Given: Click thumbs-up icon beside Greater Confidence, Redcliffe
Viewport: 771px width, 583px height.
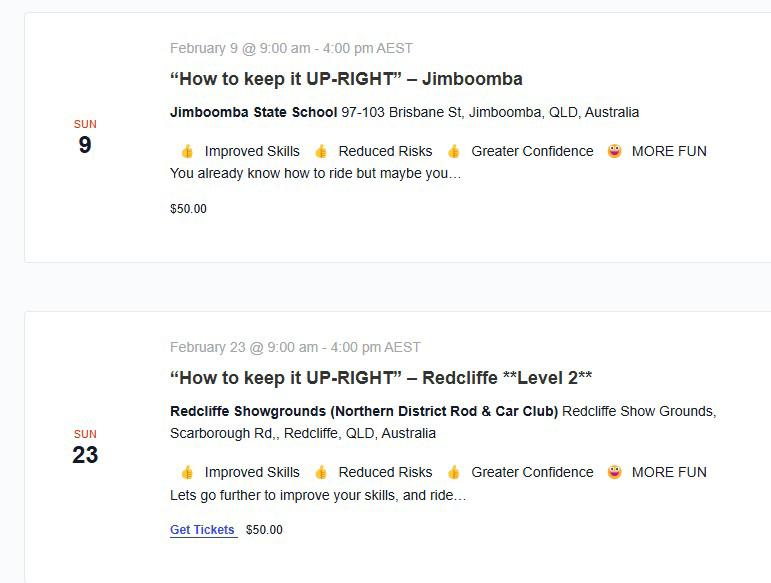Looking at the screenshot, I should coord(454,473).
